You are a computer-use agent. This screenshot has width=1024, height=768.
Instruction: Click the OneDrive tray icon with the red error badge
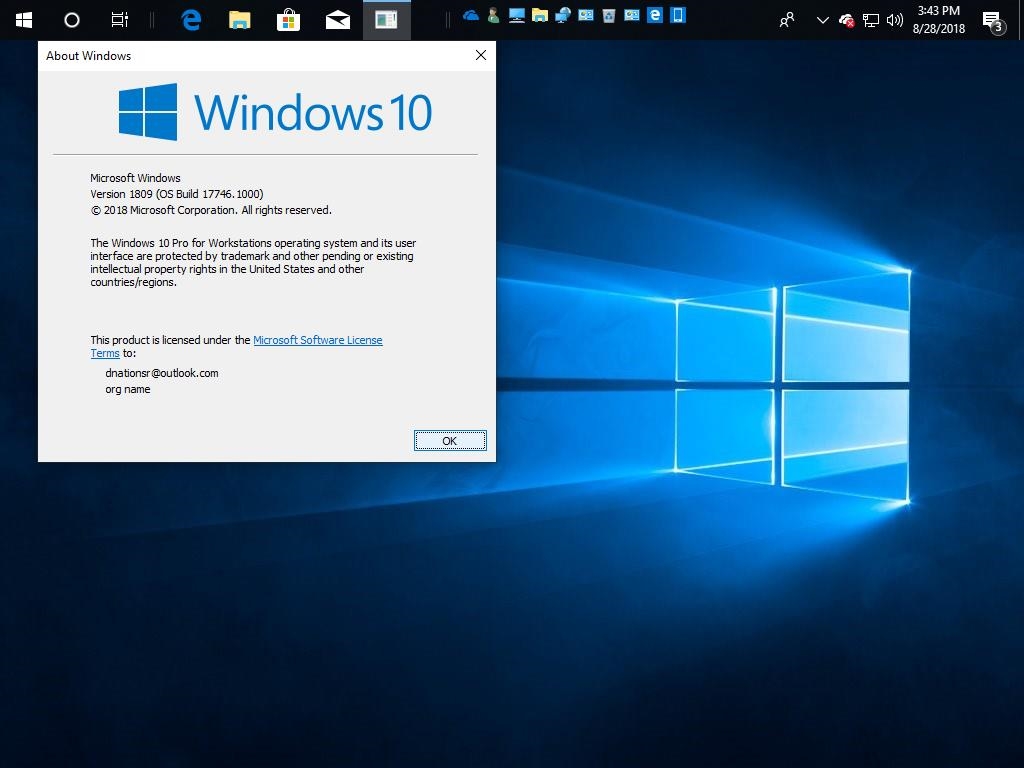846,20
